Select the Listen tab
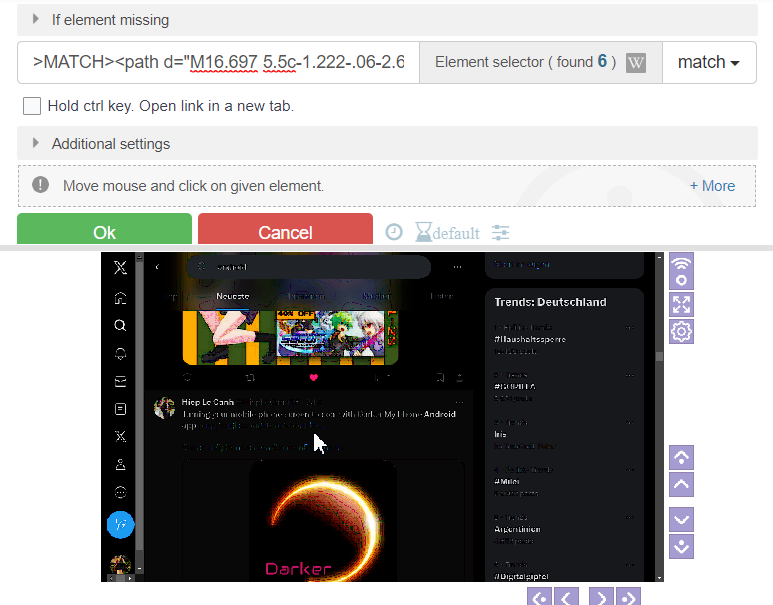 (x=441, y=296)
